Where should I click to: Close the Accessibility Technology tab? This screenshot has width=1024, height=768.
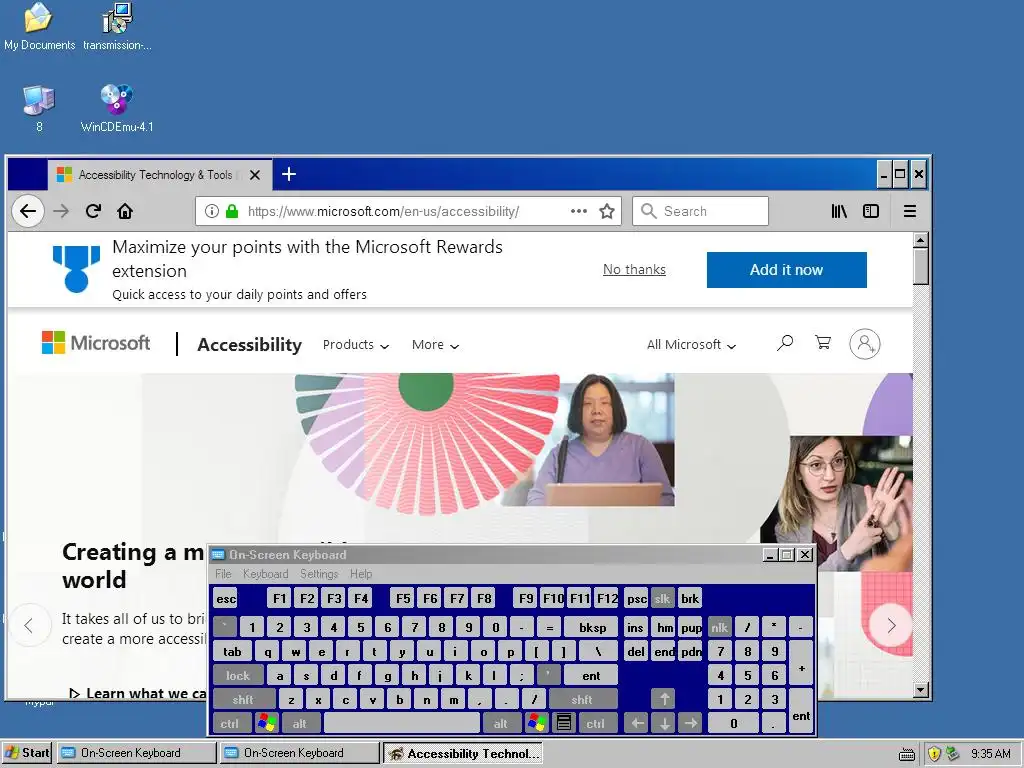(x=255, y=175)
